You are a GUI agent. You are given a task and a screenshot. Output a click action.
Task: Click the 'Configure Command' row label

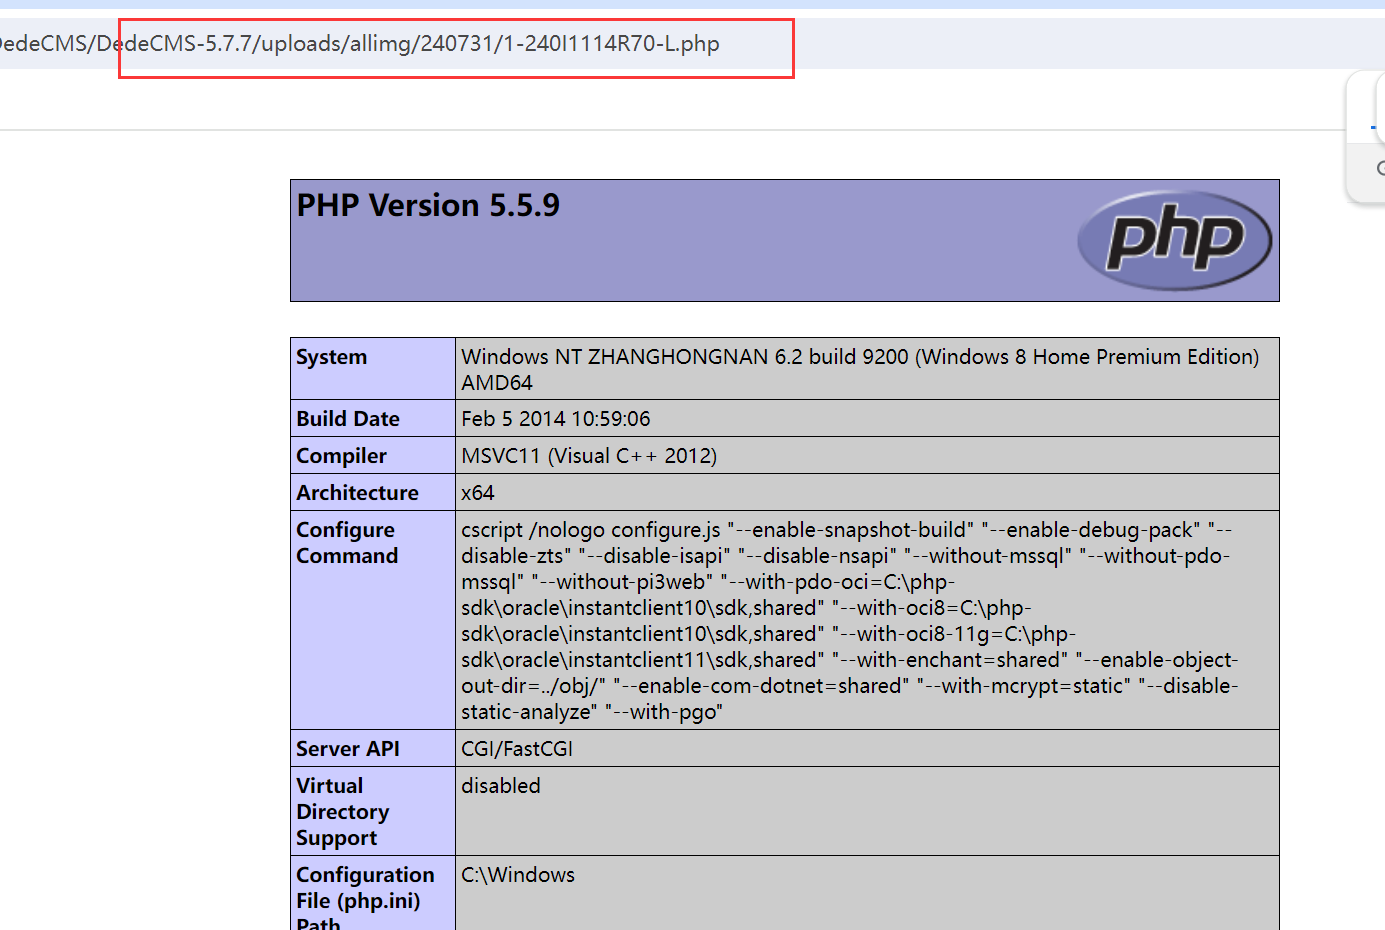pyautogui.click(x=347, y=543)
